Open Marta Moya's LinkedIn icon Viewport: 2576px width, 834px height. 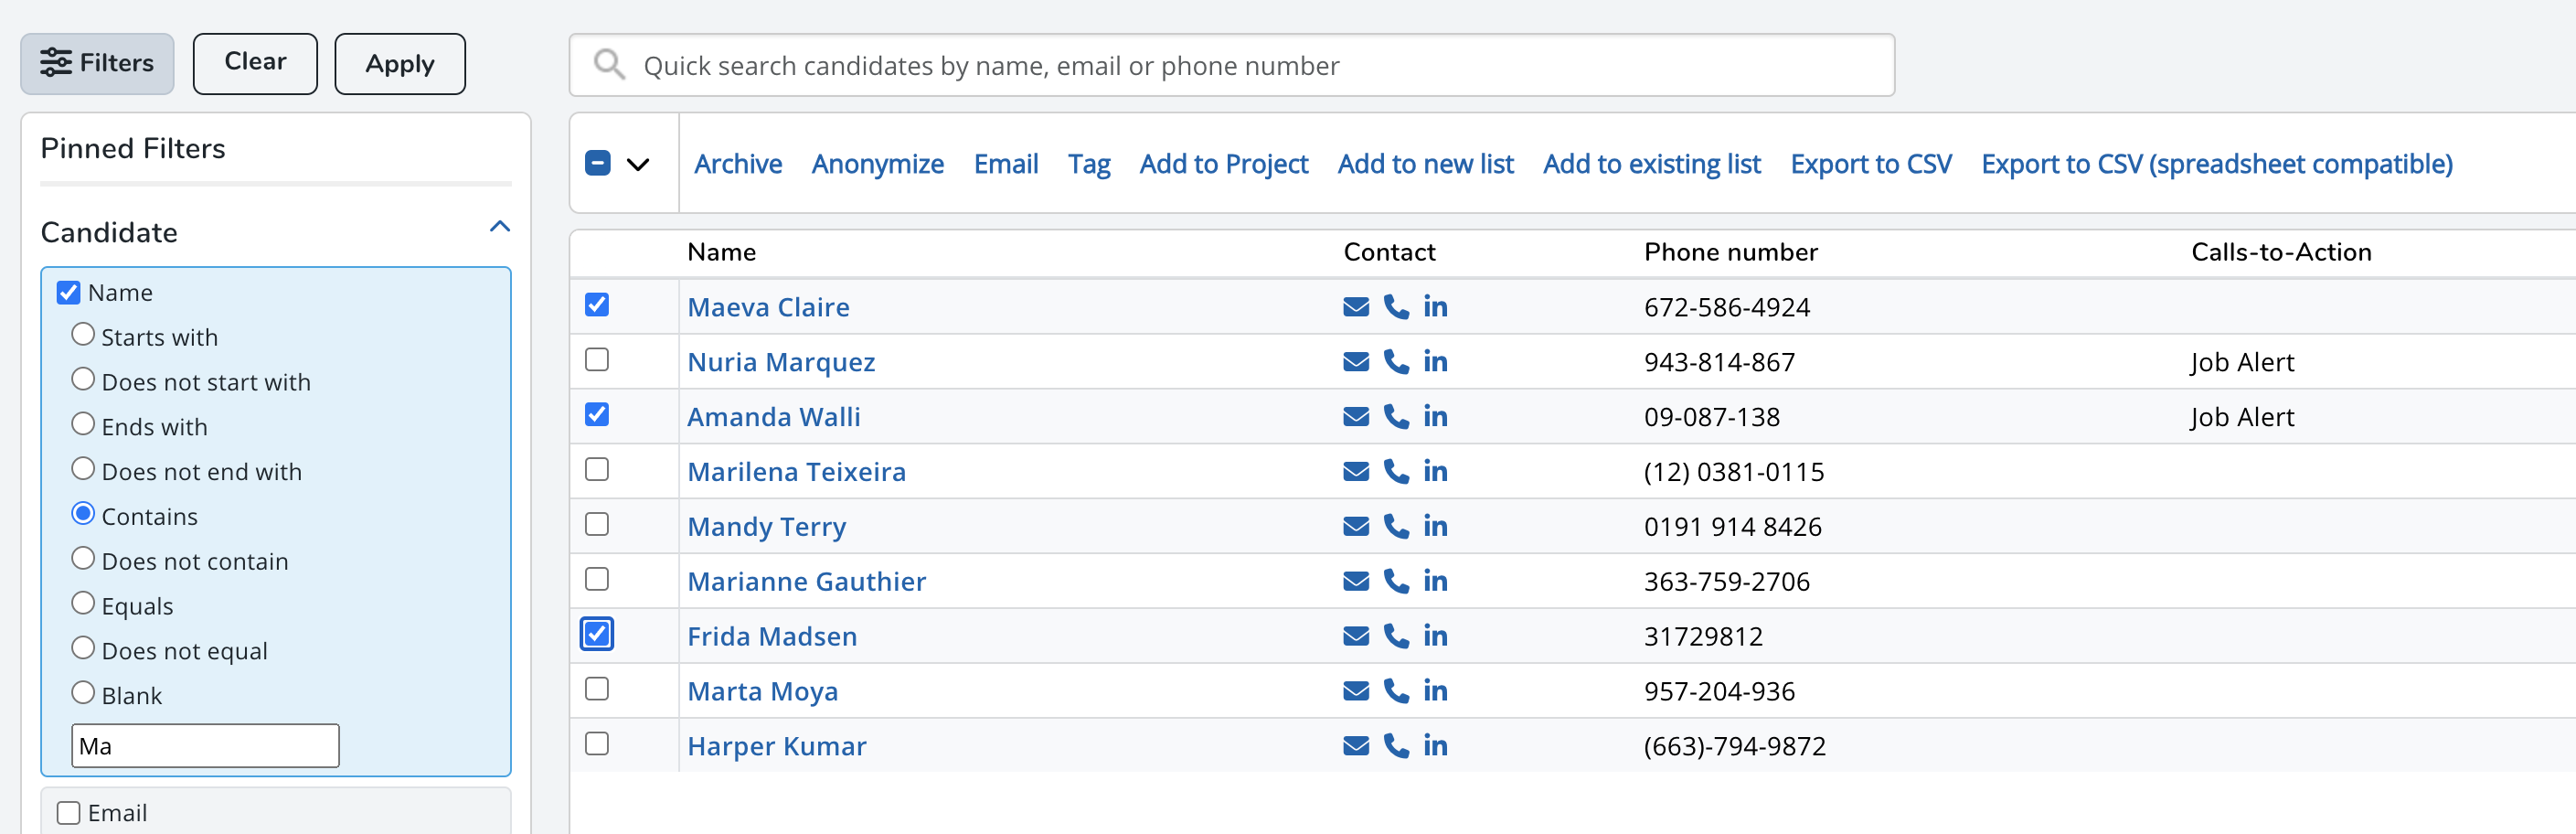click(1435, 690)
